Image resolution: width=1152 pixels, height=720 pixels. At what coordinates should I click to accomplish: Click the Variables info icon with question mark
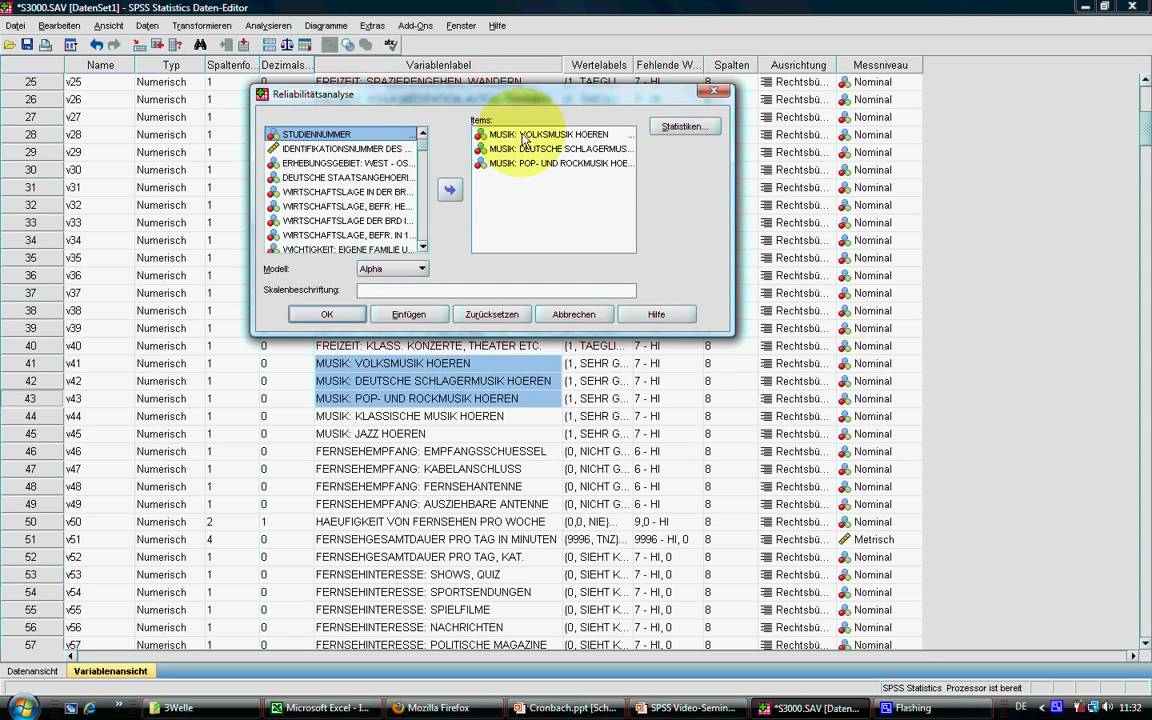click(175, 45)
